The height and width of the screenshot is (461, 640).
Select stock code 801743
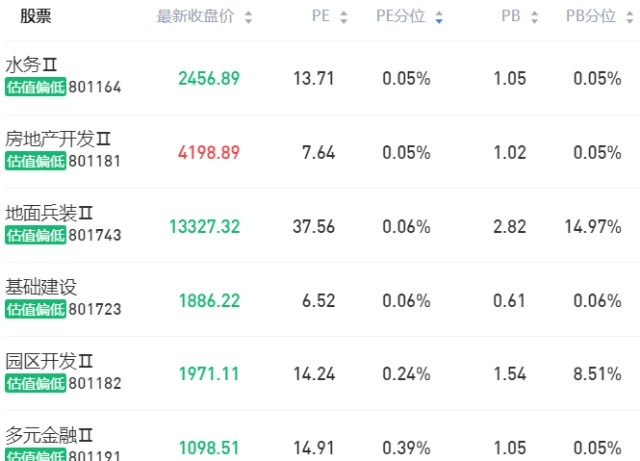pyautogui.click(x=95, y=235)
